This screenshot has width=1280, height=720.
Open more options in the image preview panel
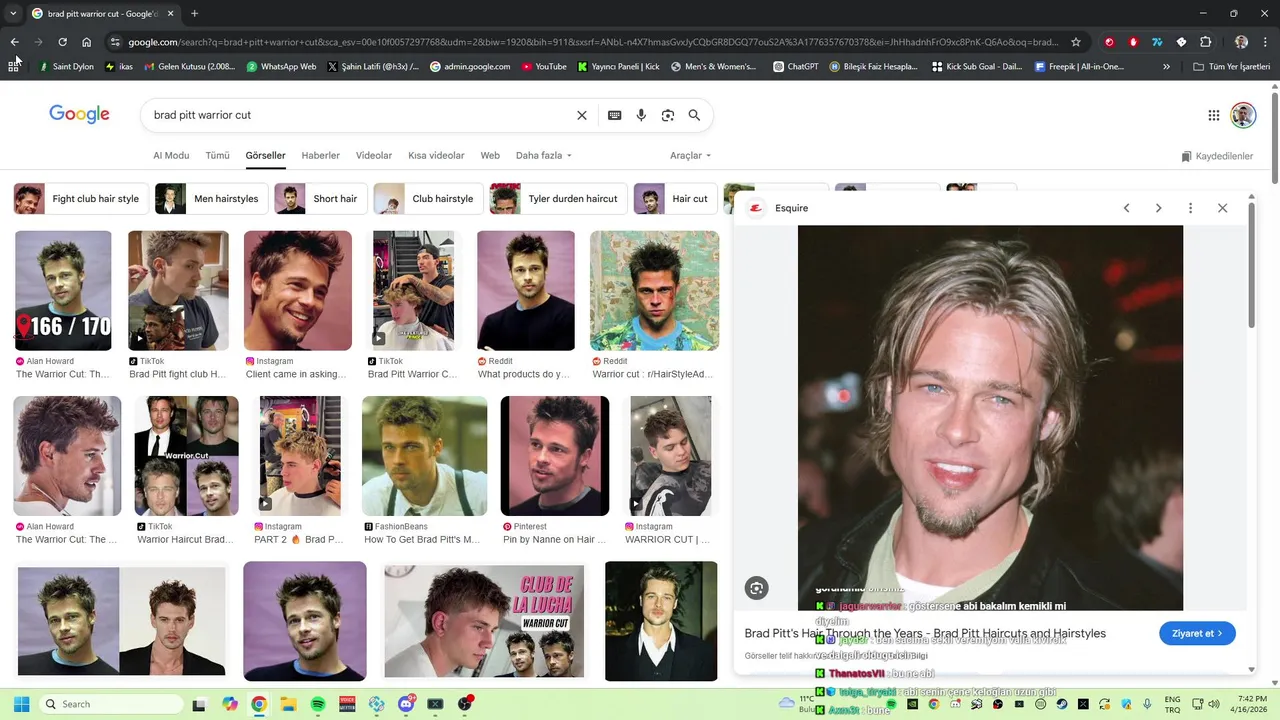1190,208
